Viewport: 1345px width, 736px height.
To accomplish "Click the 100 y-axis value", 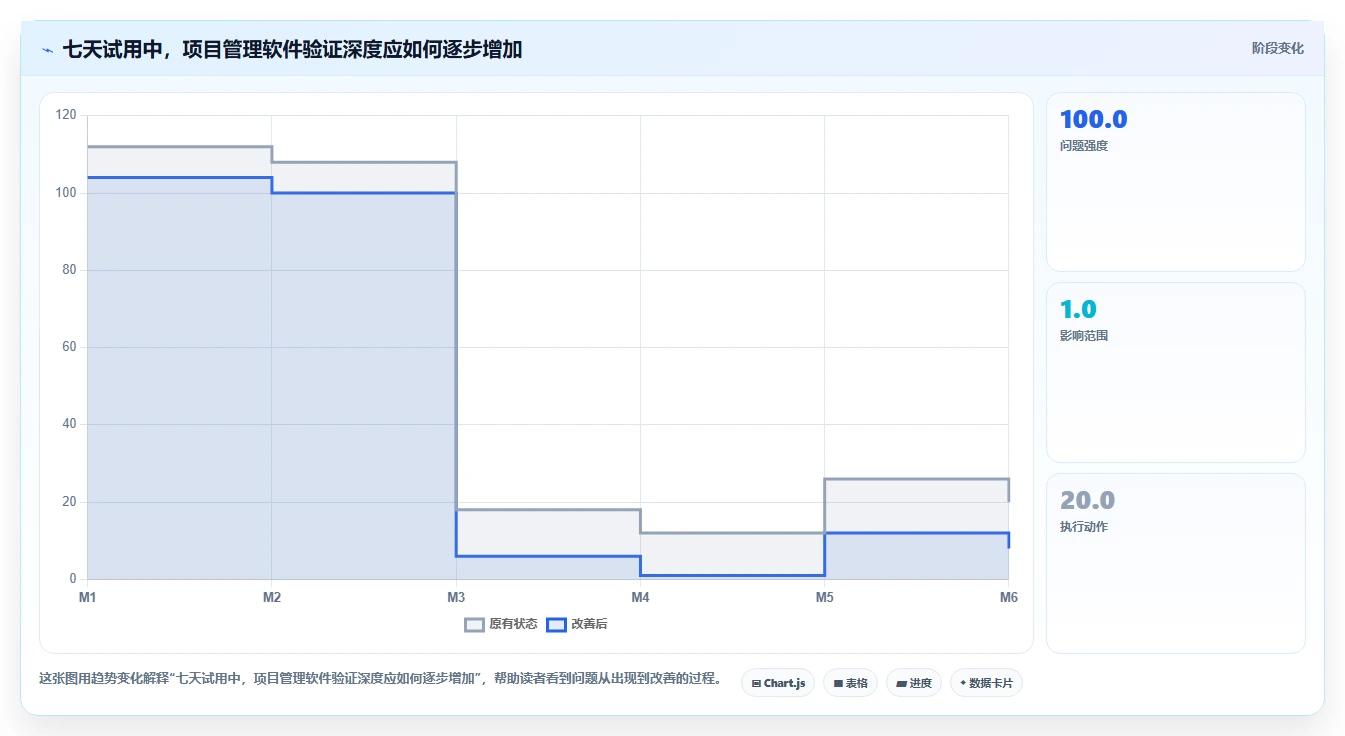I will click(x=66, y=192).
